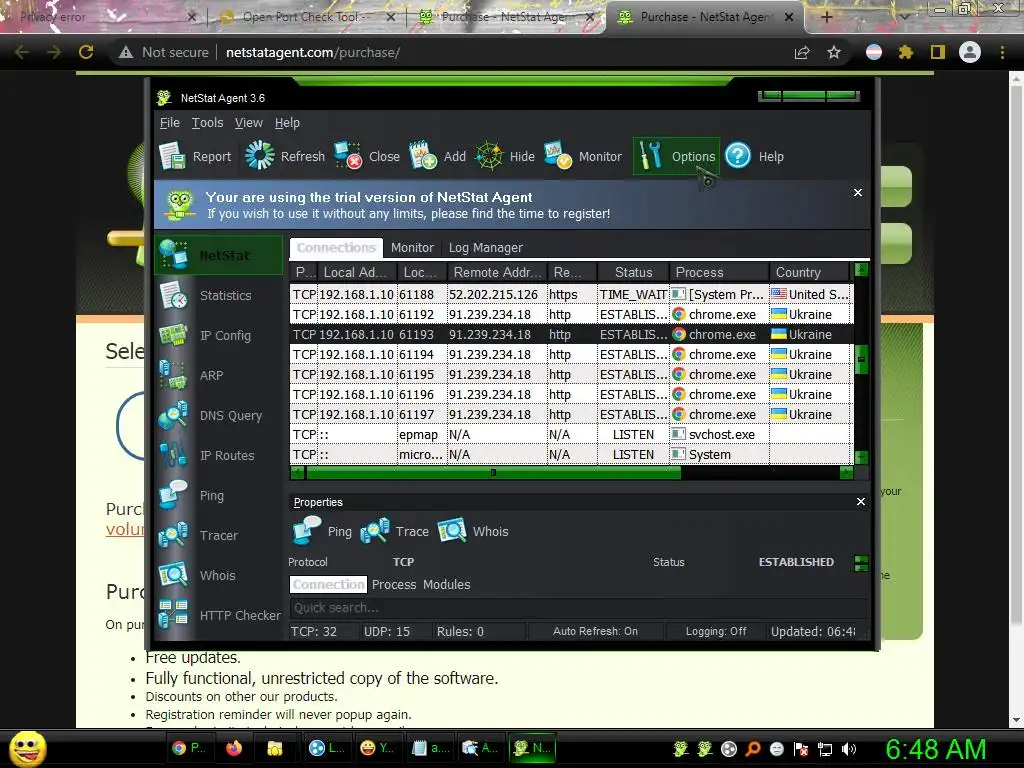The height and width of the screenshot is (768, 1024).
Task: Click the Add rule toolbar icon
Action: (438, 157)
